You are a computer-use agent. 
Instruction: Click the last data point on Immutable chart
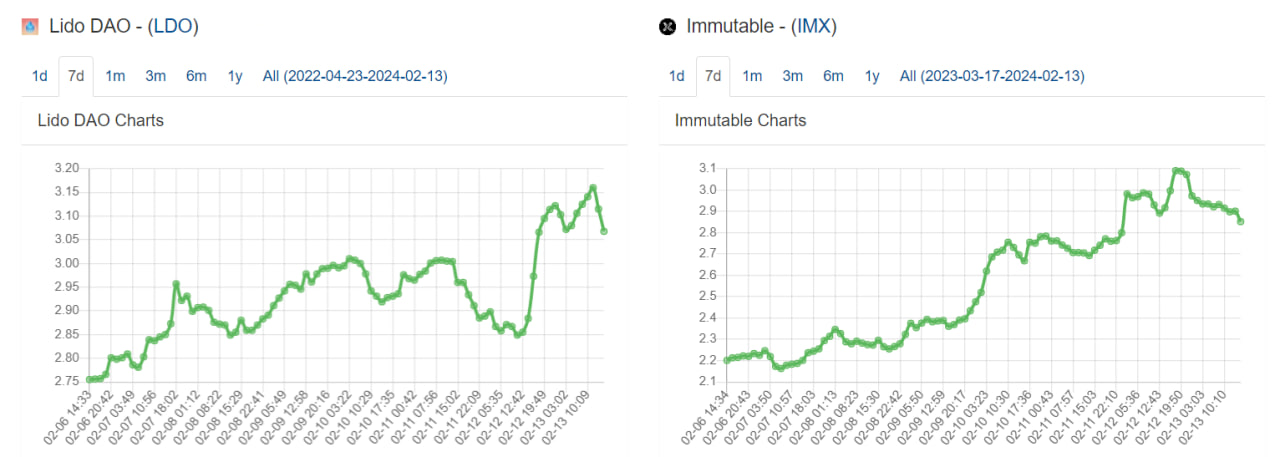pyautogui.click(x=1241, y=222)
